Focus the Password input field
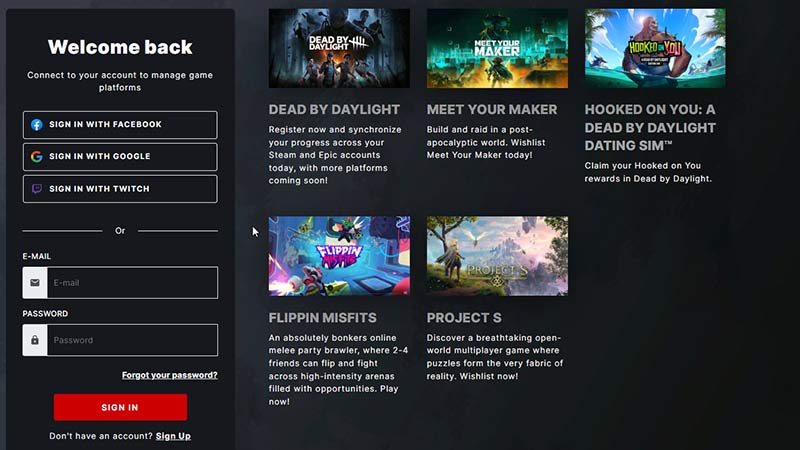Screen dimensions: 800x450 click(x=132, y=340)
